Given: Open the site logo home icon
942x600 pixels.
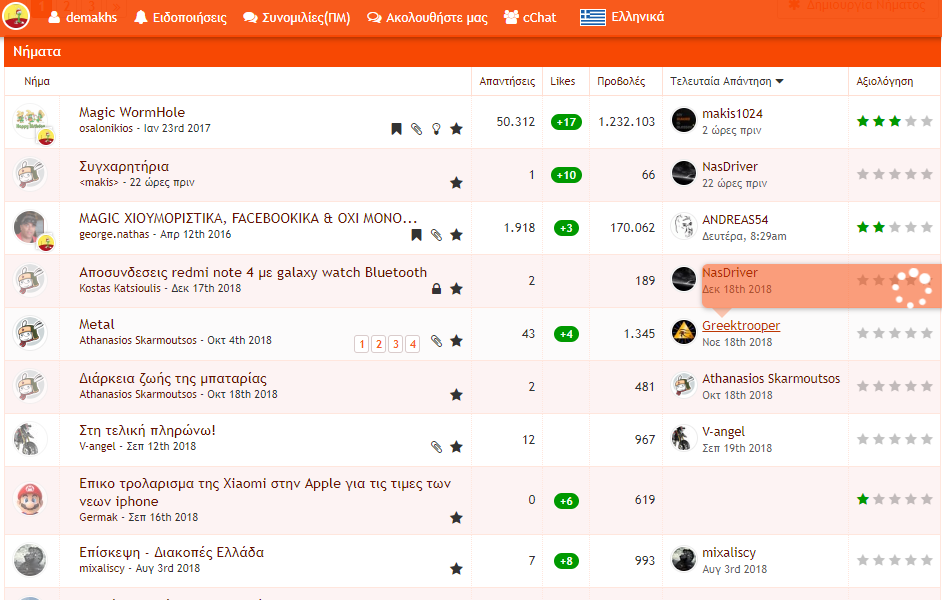Looking at the screenshot, I should (16, 16).
